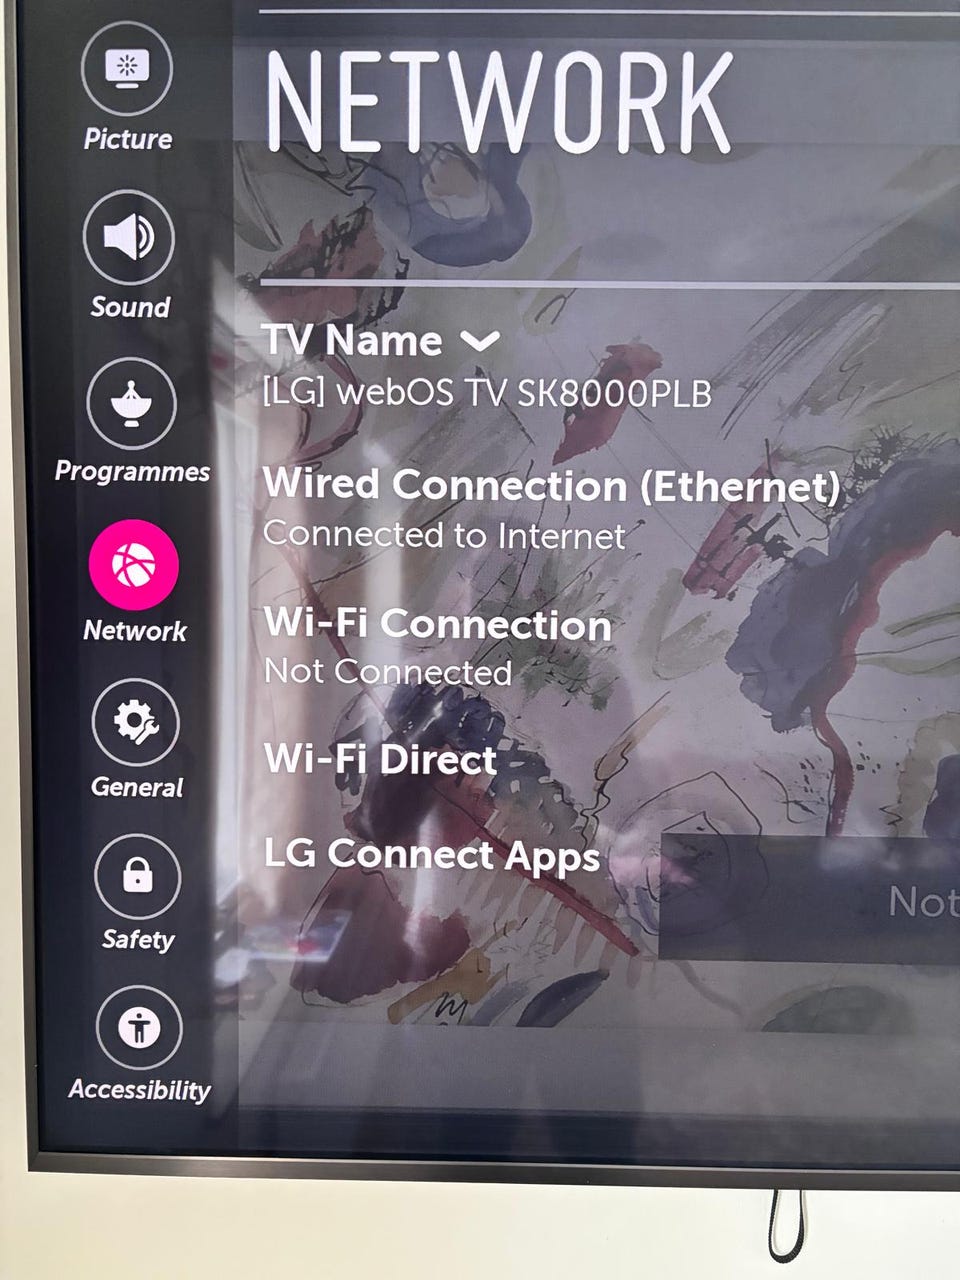
Task: Click the 'Programmes' text label in sidebar
Action: pos(132,471)
